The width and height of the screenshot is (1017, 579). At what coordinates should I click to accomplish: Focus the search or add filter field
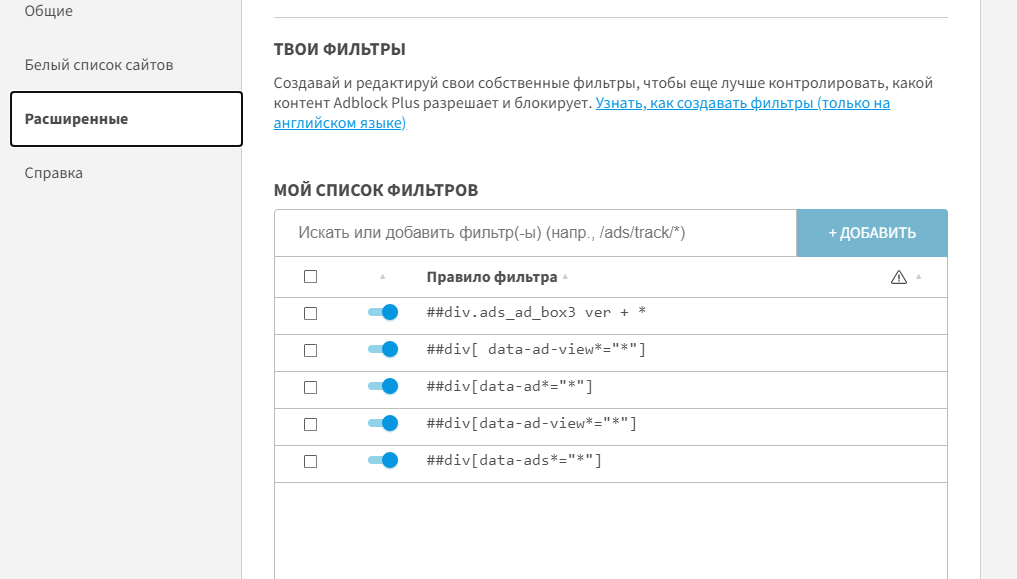point(535,233)
